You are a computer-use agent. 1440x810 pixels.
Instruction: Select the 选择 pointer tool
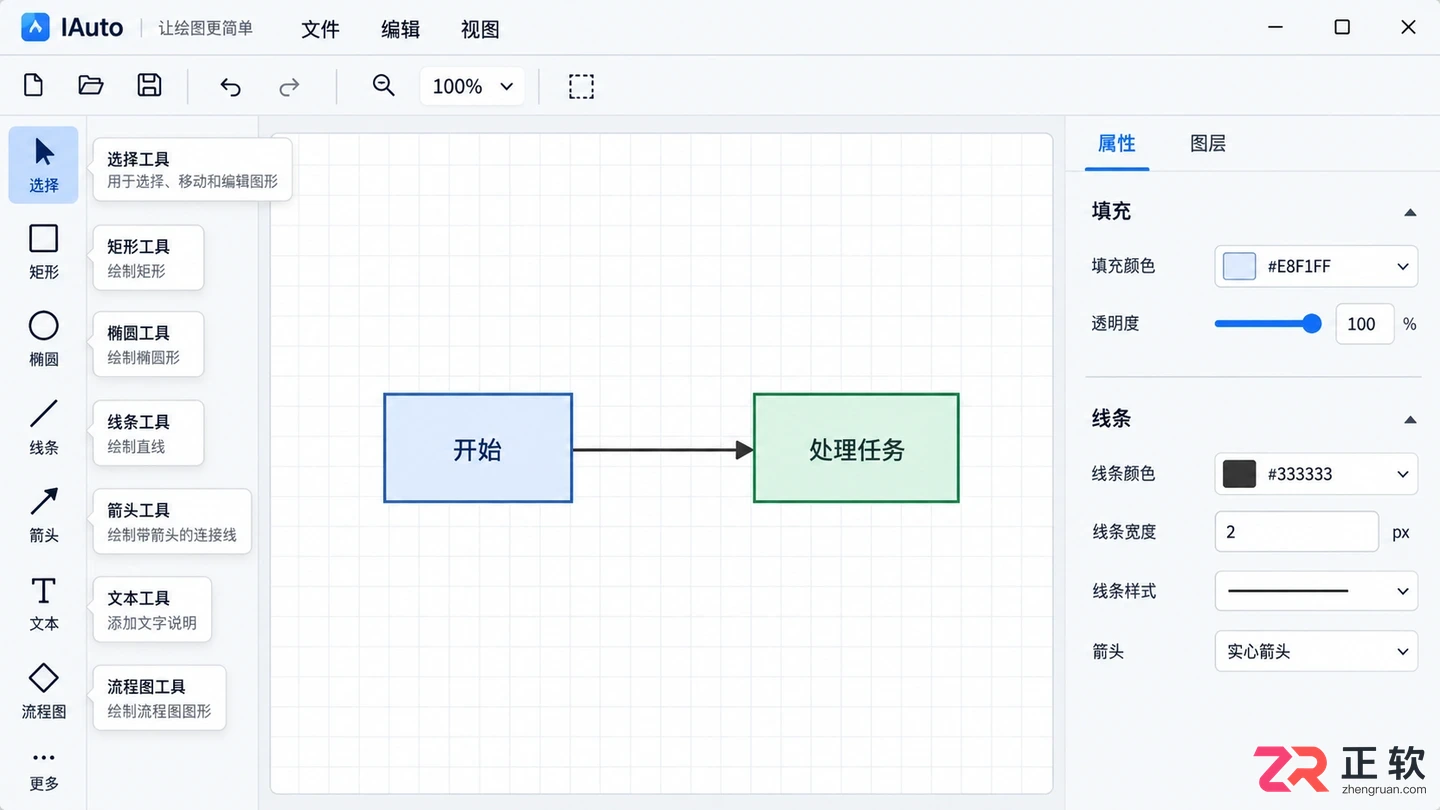pyautogui.click(x=44, y=165)
